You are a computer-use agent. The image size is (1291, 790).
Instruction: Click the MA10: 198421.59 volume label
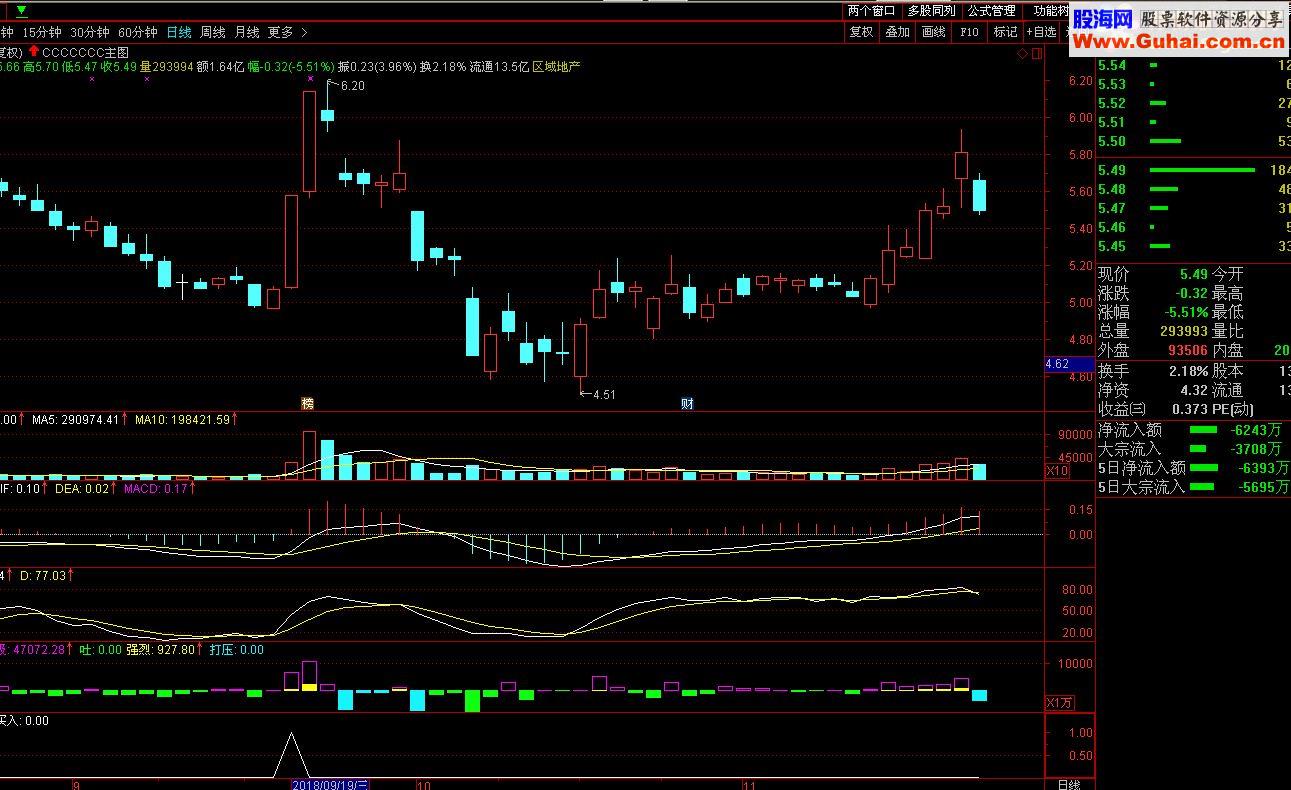click(x=182, y=420)
